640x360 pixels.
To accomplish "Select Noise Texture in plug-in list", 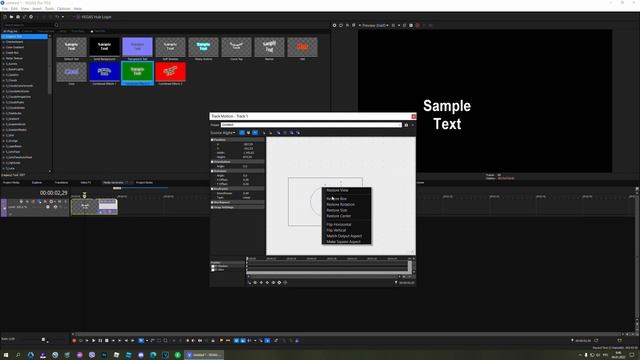I will click(x=15, y=58).
